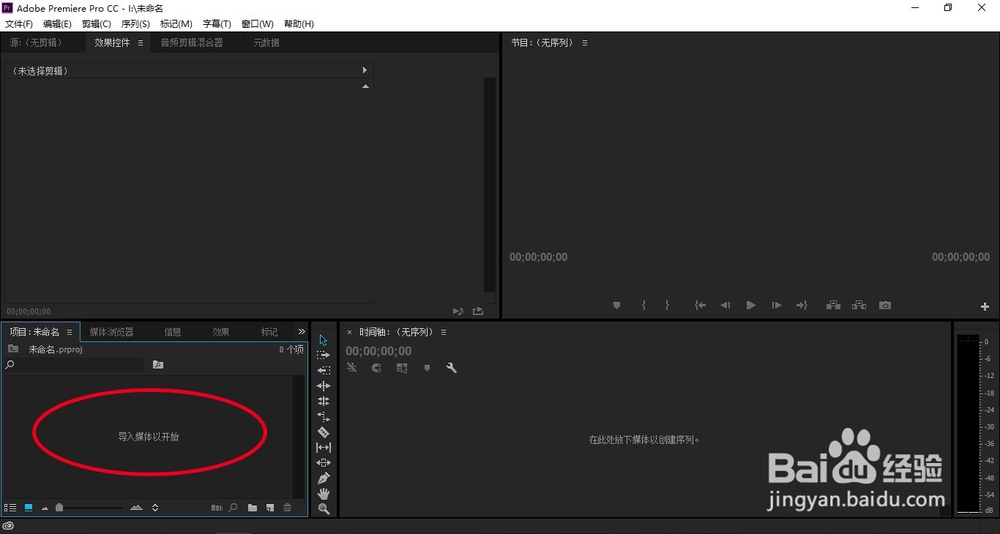Select the Track Select Backward tool
The height and width of the screenshot is (534, 1000).
[323, 370]
